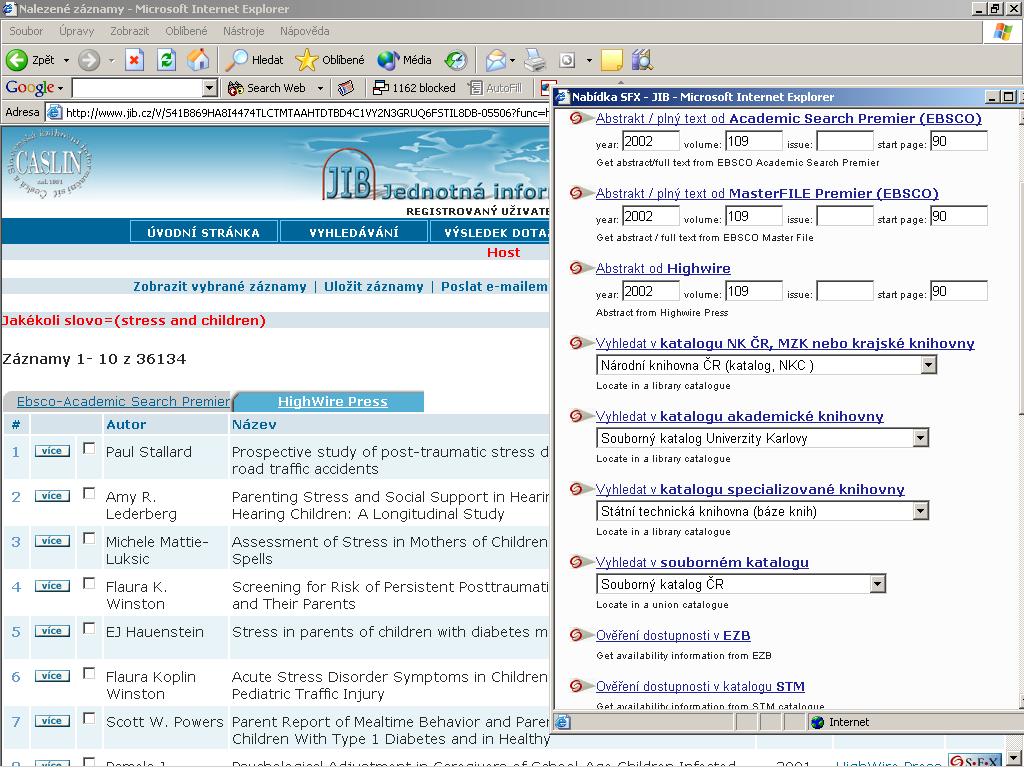Open the Souborný katalog Univerzity Karlovy dropdown

(x=920, y=439)
